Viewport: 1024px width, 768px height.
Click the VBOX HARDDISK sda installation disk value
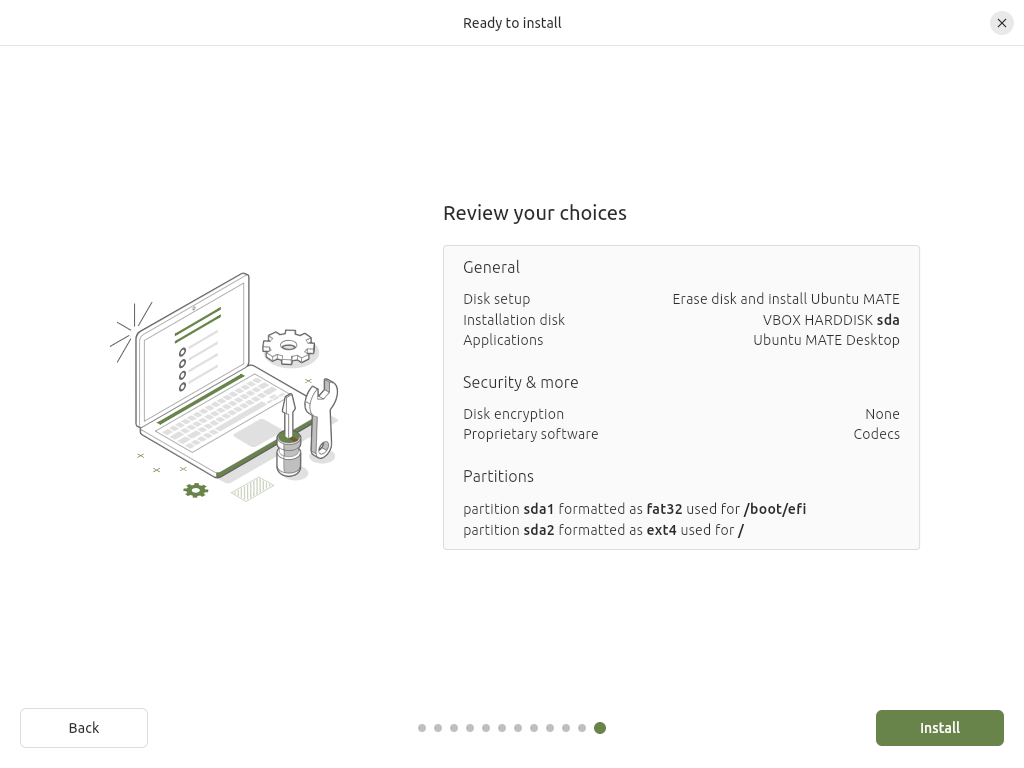coord(831,320)
